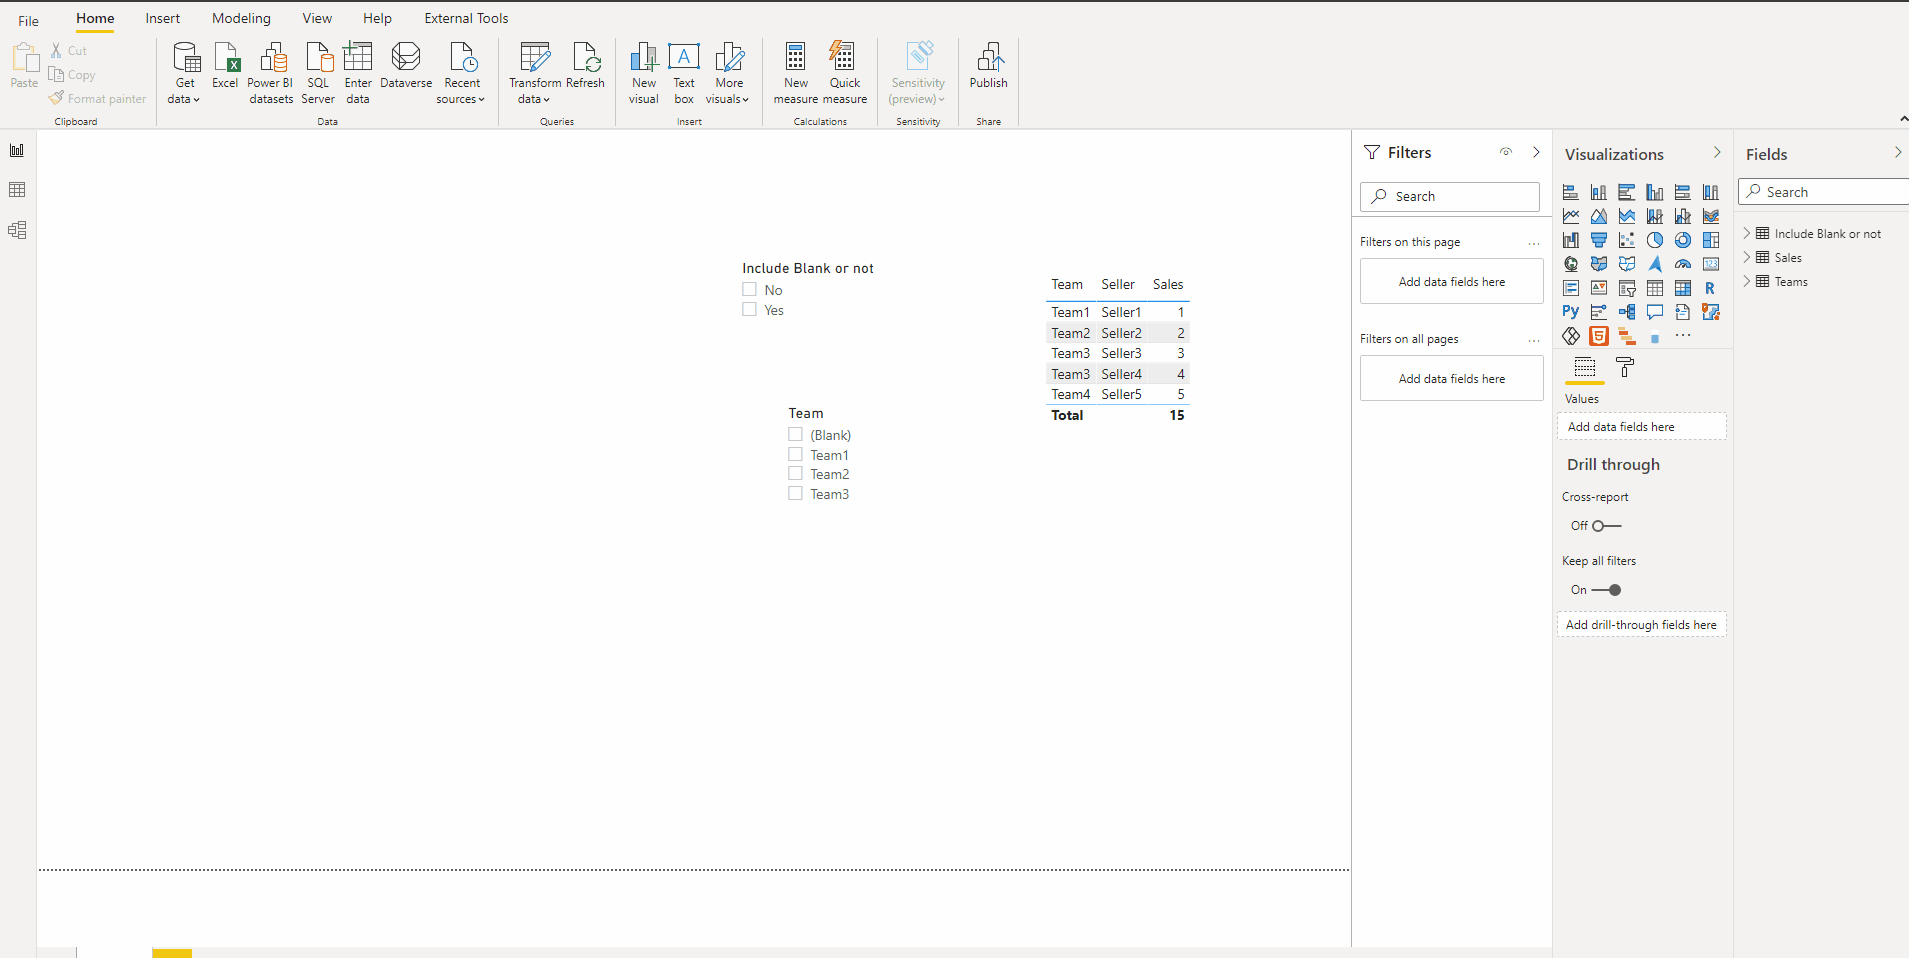Select the Funnel chart visualization

[x=1599, y=240]
